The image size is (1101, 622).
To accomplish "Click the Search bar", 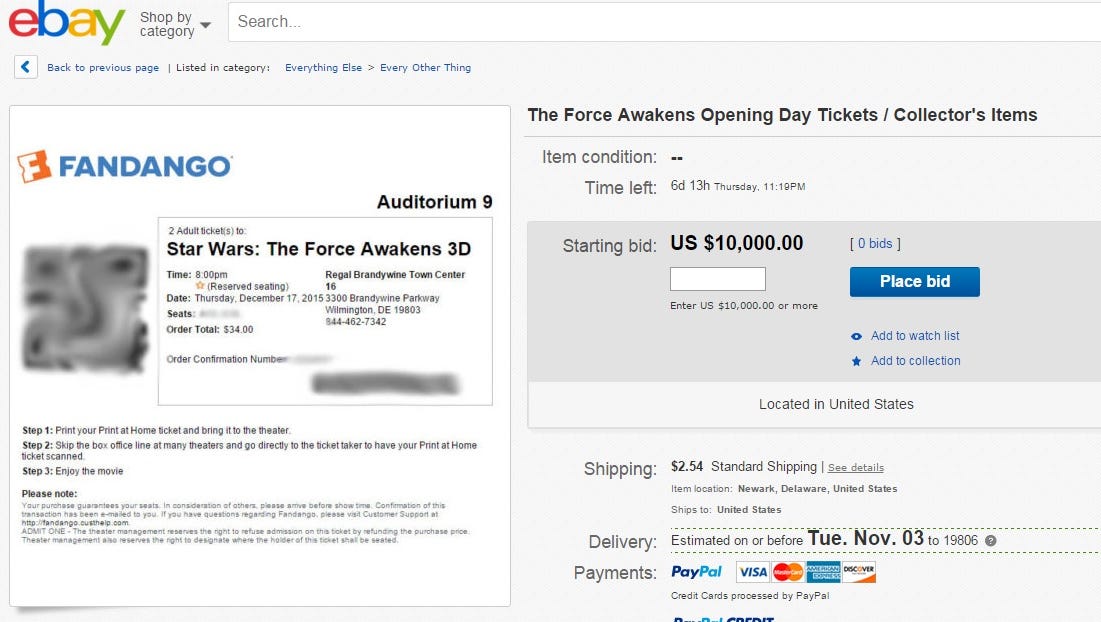I will [500, 22].
